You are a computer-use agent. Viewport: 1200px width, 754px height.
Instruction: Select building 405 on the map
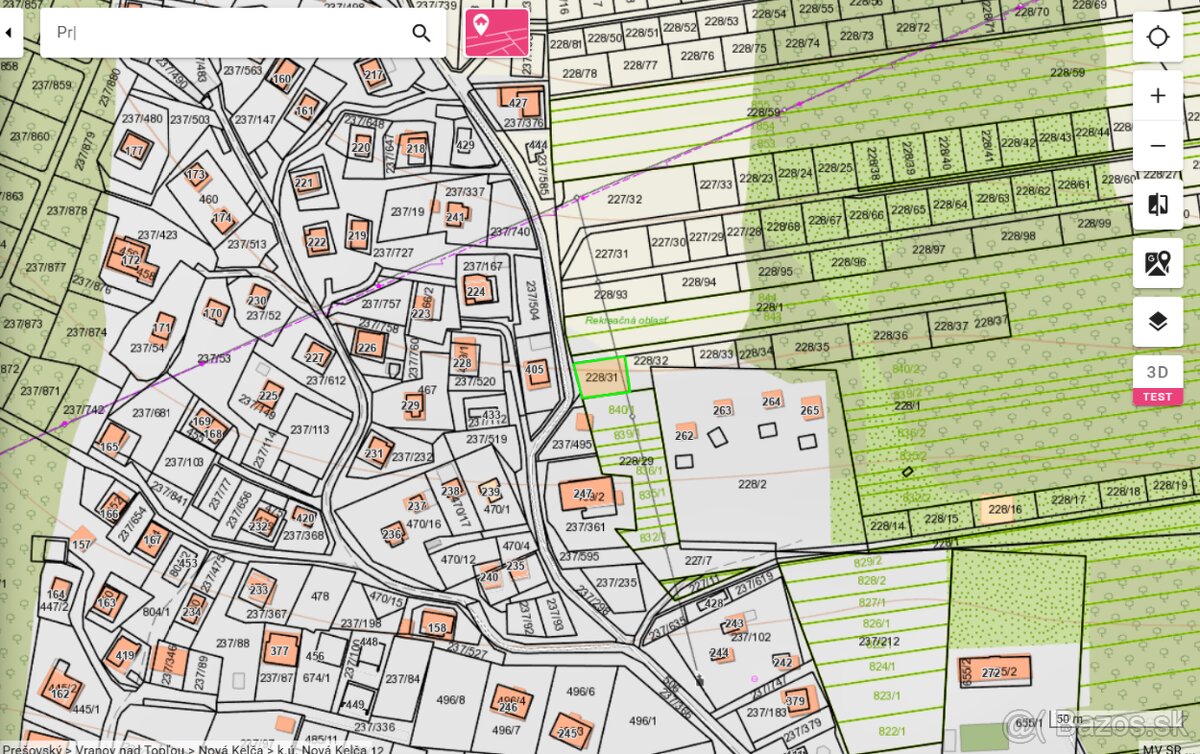535,371
